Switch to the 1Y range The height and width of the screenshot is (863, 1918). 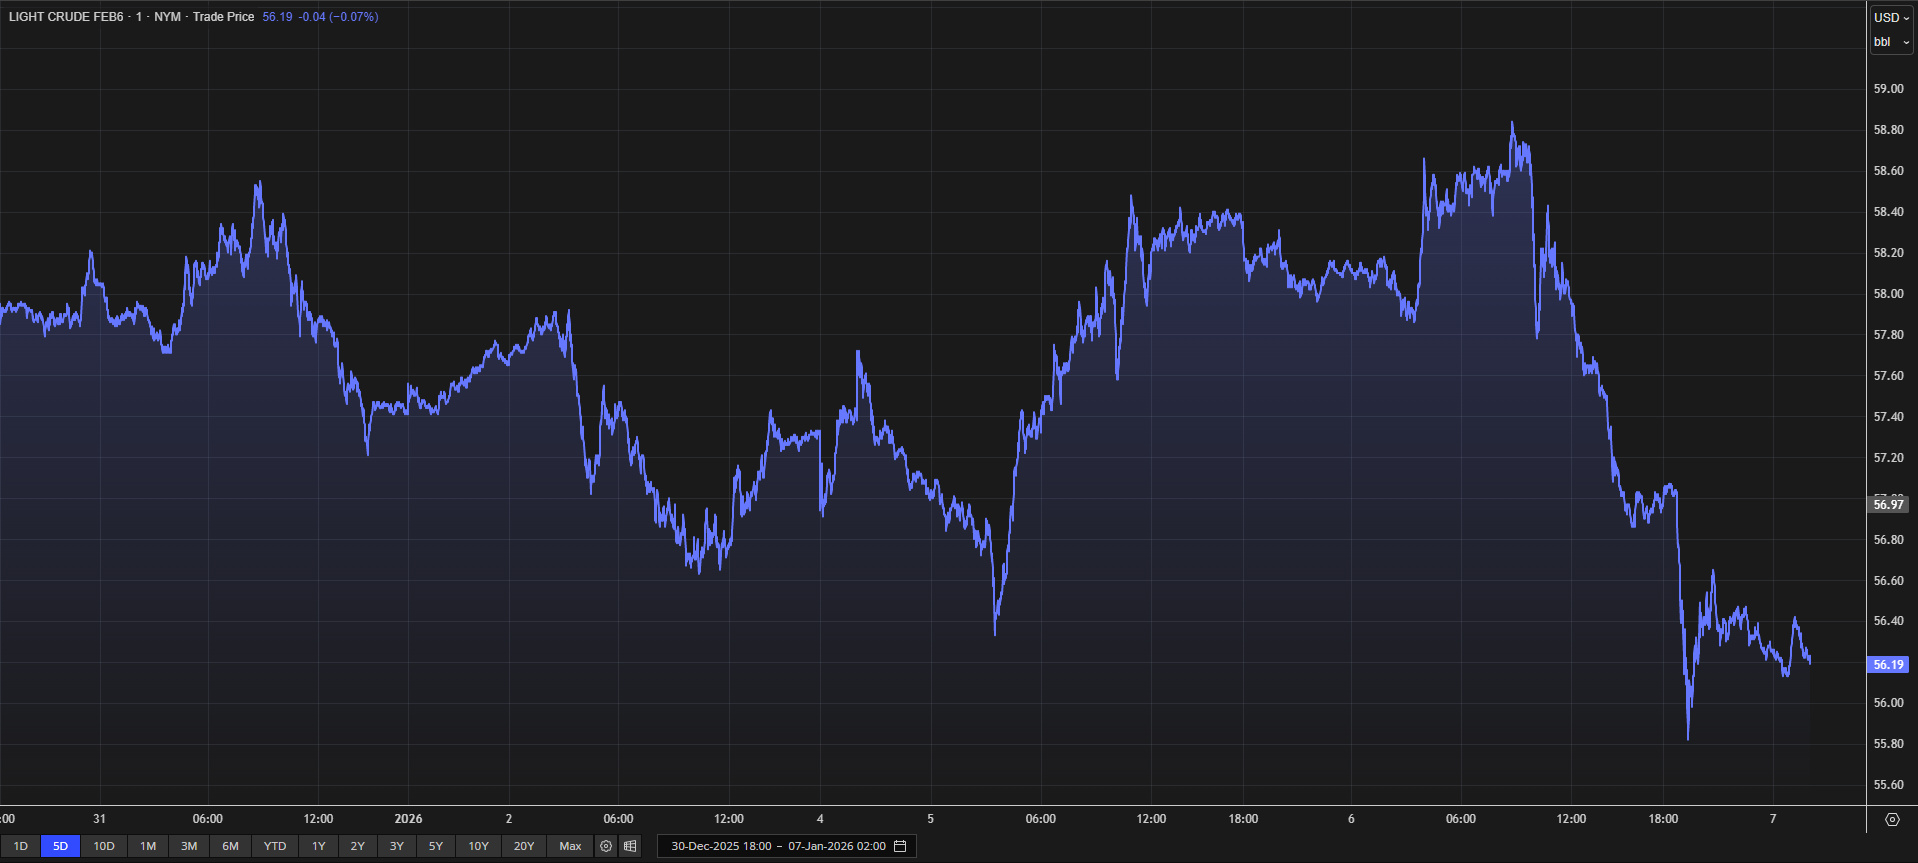pos(319,846)
